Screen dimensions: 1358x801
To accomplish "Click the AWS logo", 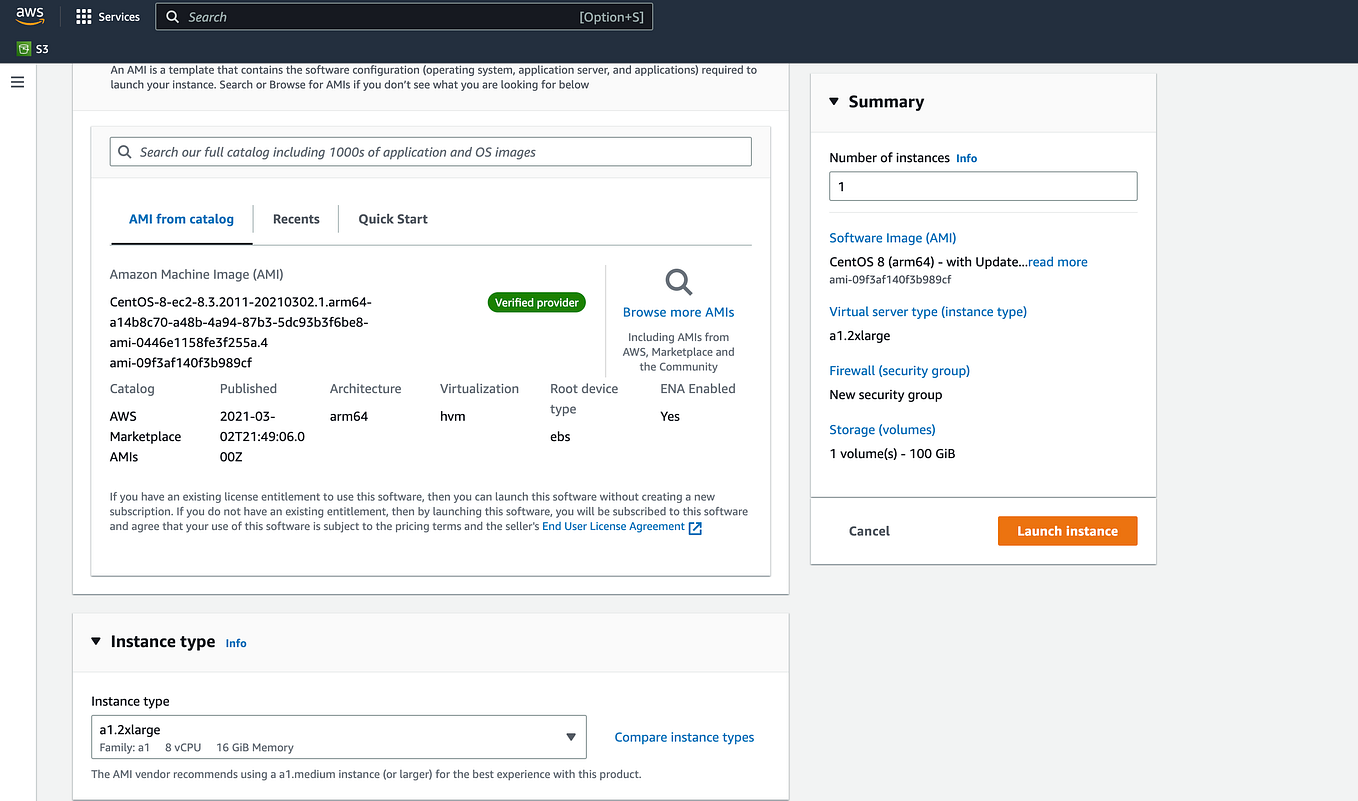I will (28, 16).
